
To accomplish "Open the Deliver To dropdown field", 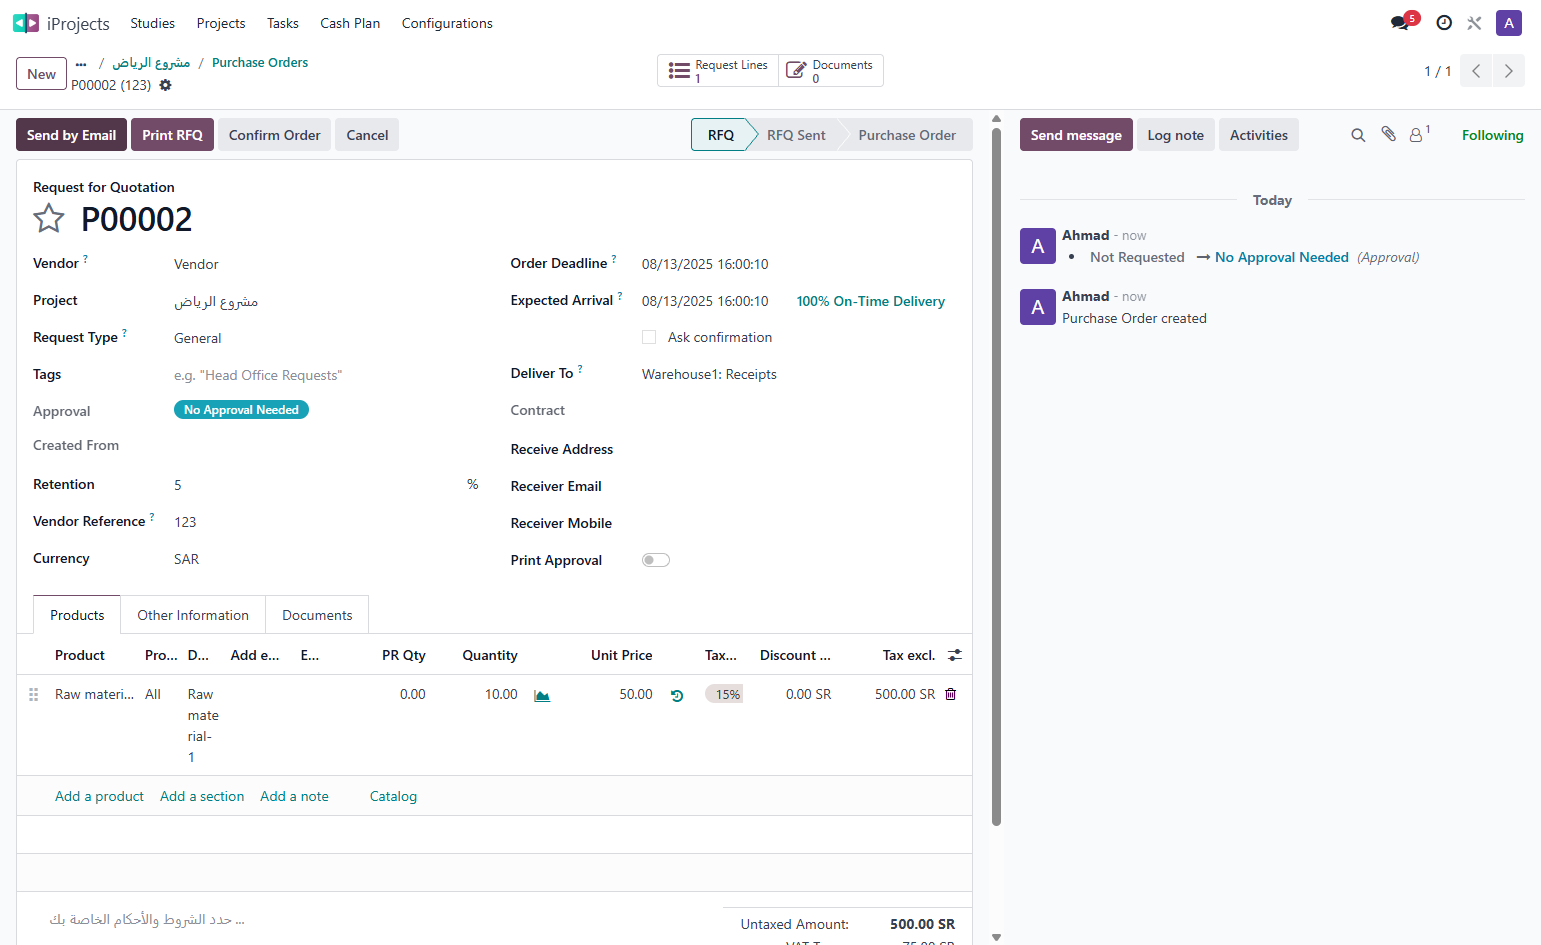I will [798, 374].
